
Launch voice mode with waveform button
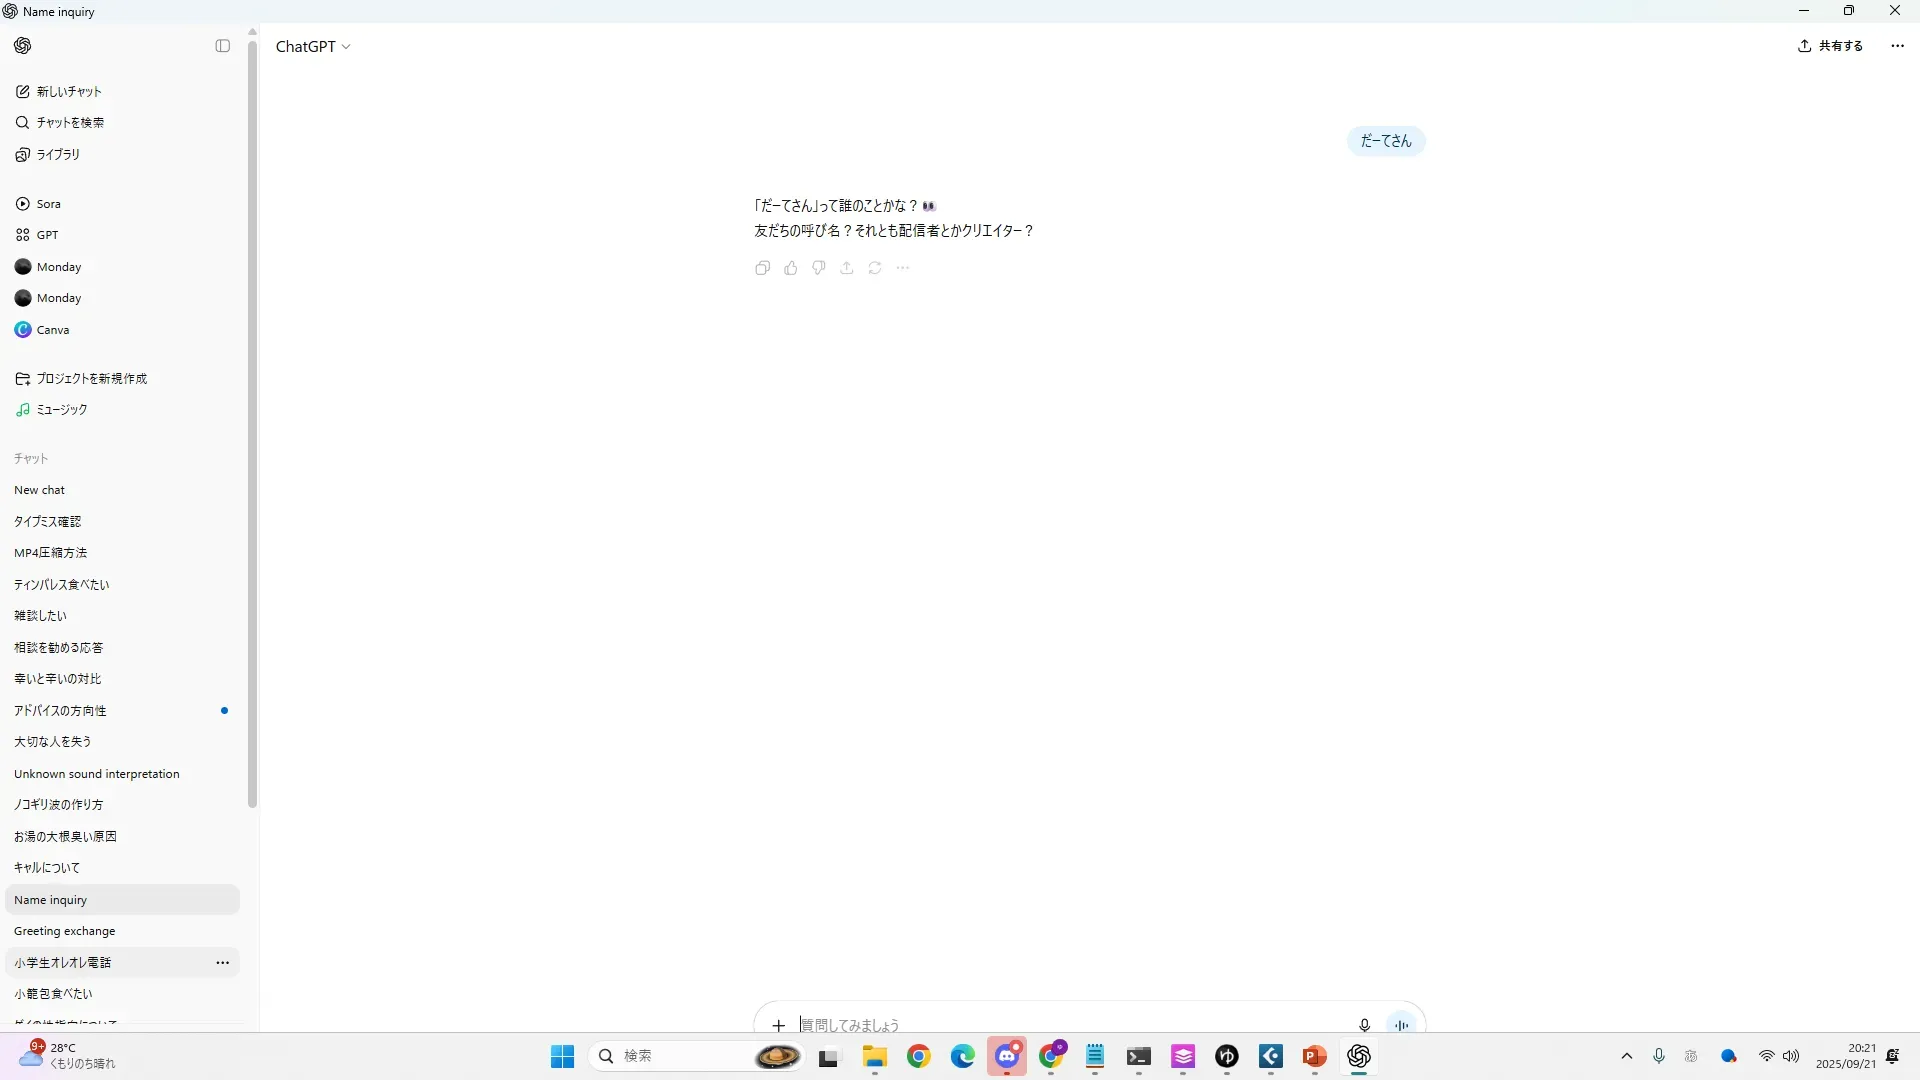point(1402,1025)
